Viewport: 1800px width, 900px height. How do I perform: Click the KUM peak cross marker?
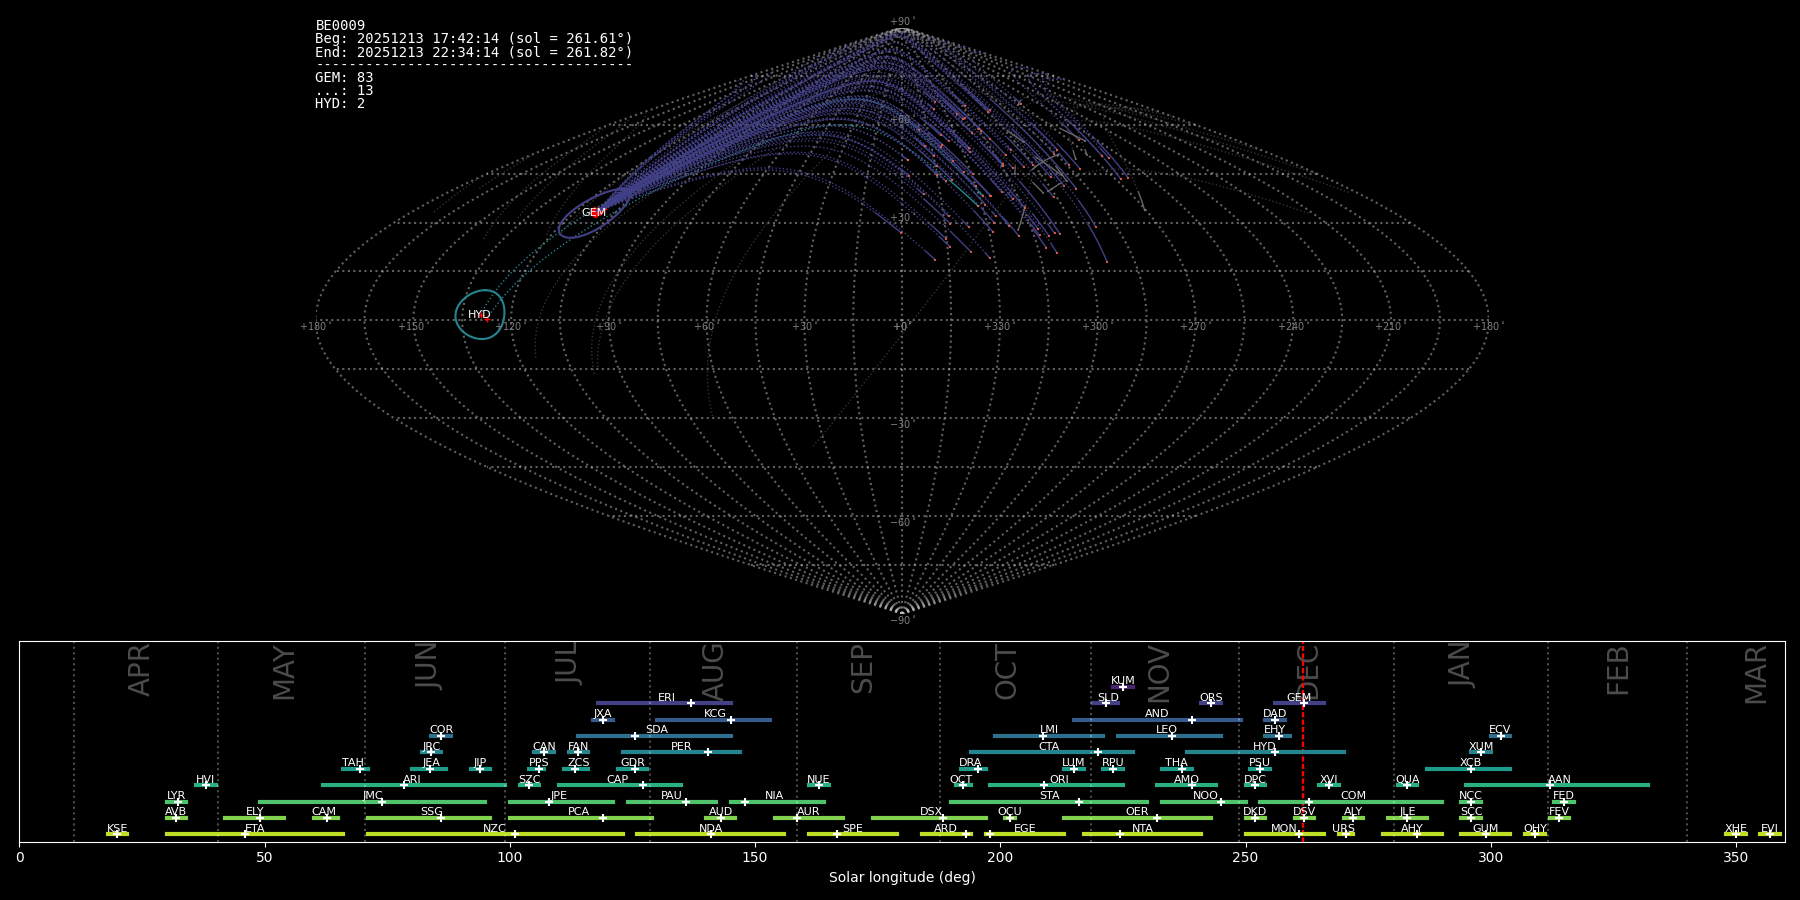pyautogui.click(x=1123, y=687)
